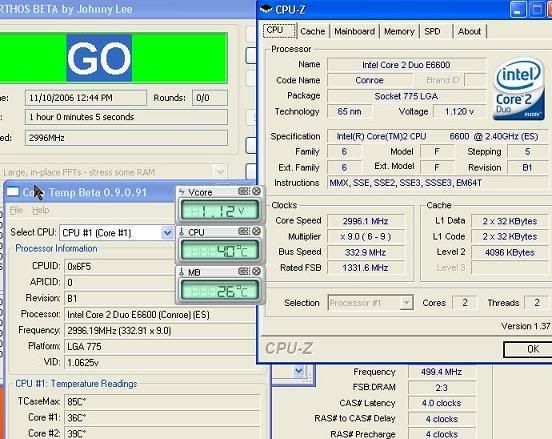
Task: Minimize the CPU-Z window
Action: [518, 10]
